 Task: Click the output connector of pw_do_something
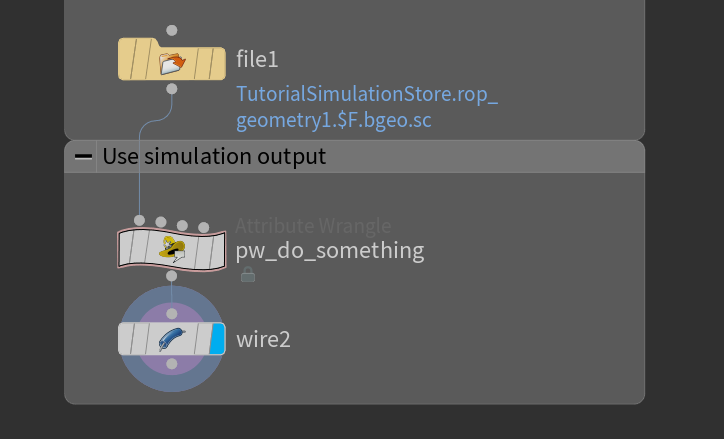click(172, 275)
